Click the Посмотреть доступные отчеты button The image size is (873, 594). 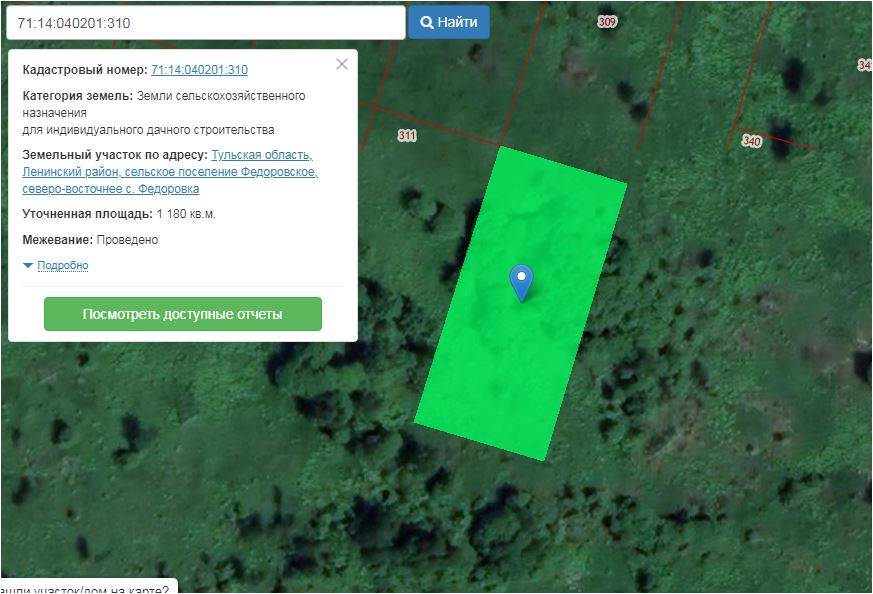(183, 314)
